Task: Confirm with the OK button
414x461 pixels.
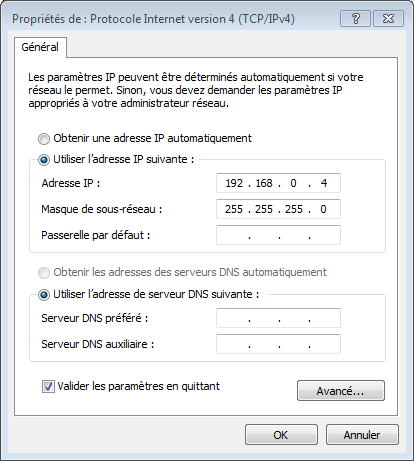Action: 281,435
